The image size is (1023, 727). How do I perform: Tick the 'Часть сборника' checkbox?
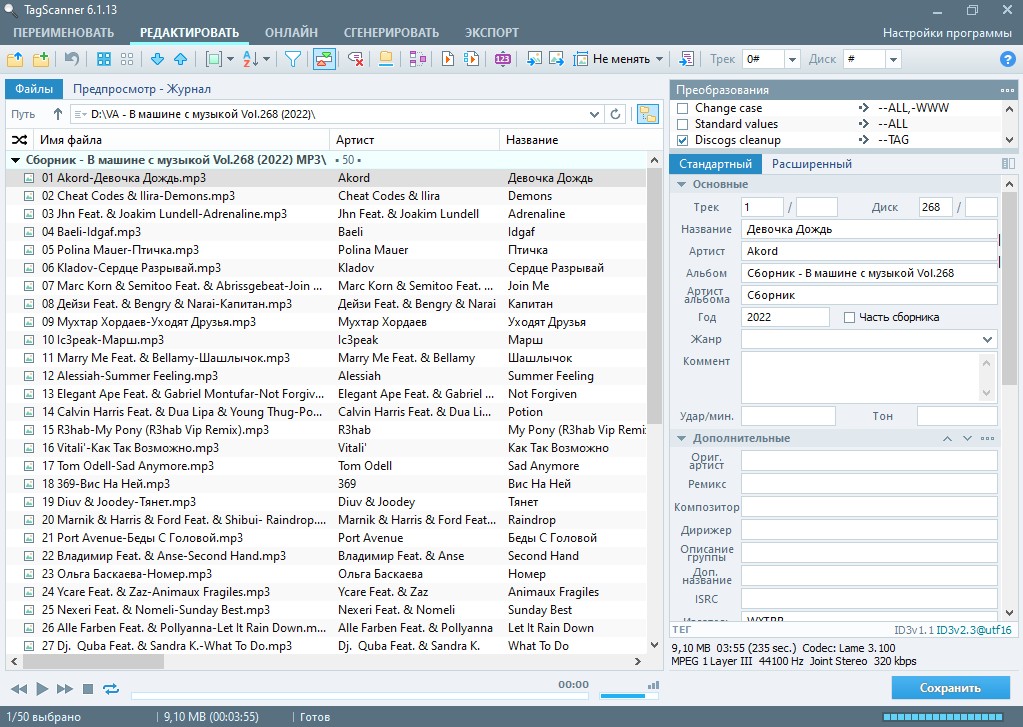tap(850, 318)
